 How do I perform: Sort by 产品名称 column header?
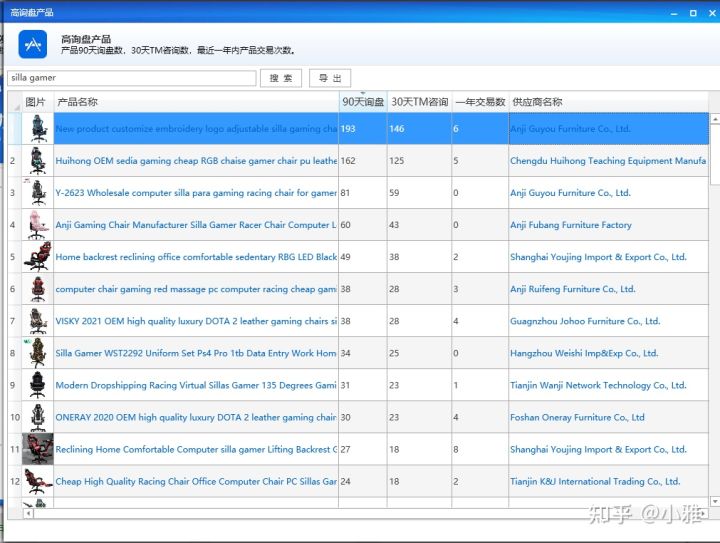[x=196, y=102]
